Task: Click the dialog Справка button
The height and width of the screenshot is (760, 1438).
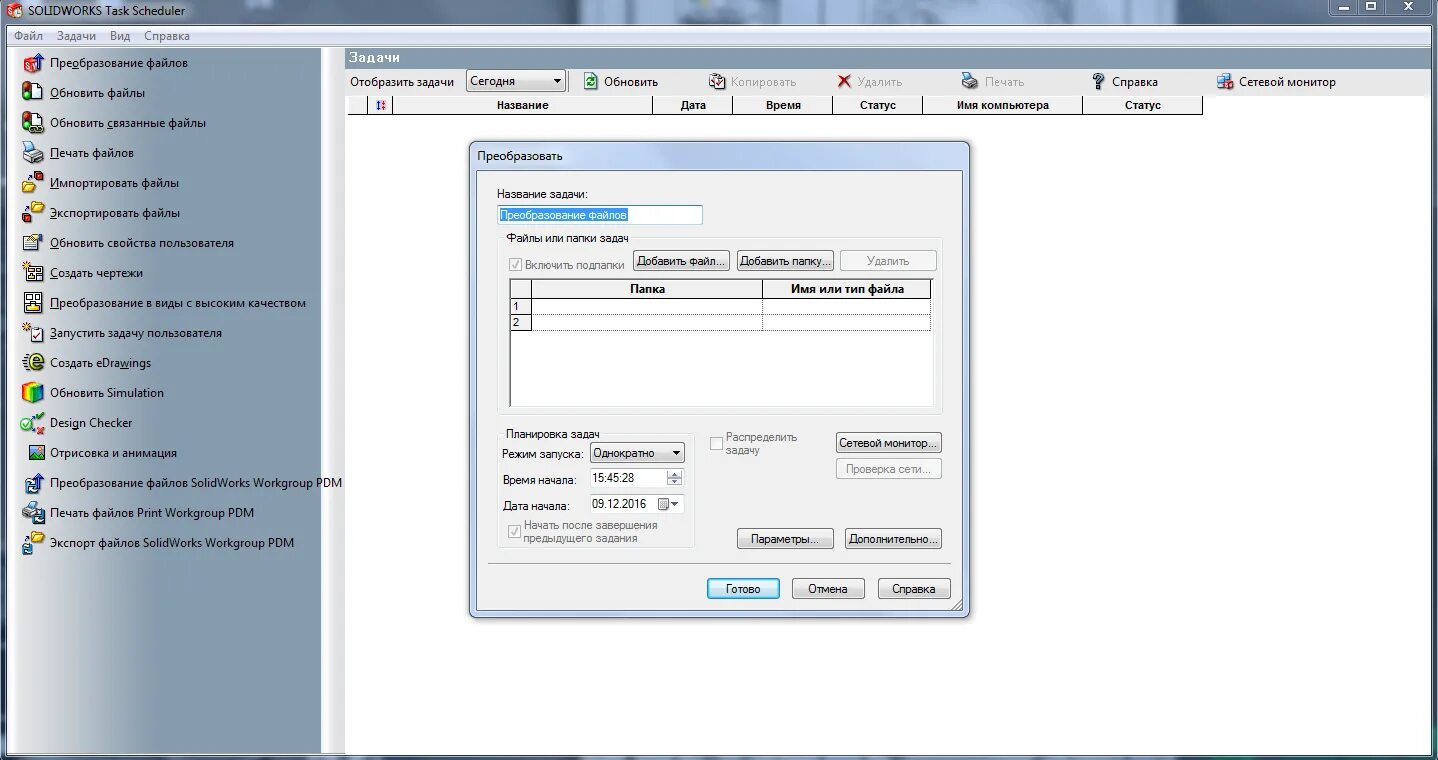Action: point(914,589)
